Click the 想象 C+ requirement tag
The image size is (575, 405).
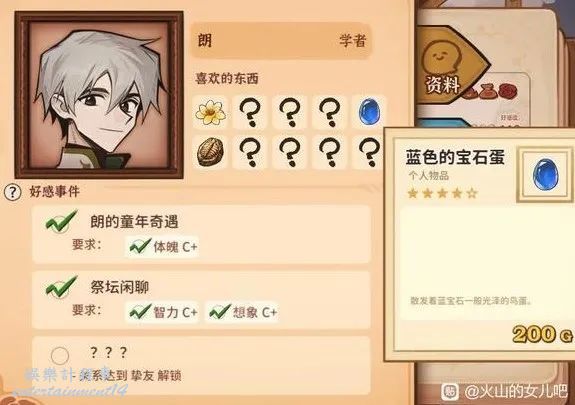coord(242,312)
